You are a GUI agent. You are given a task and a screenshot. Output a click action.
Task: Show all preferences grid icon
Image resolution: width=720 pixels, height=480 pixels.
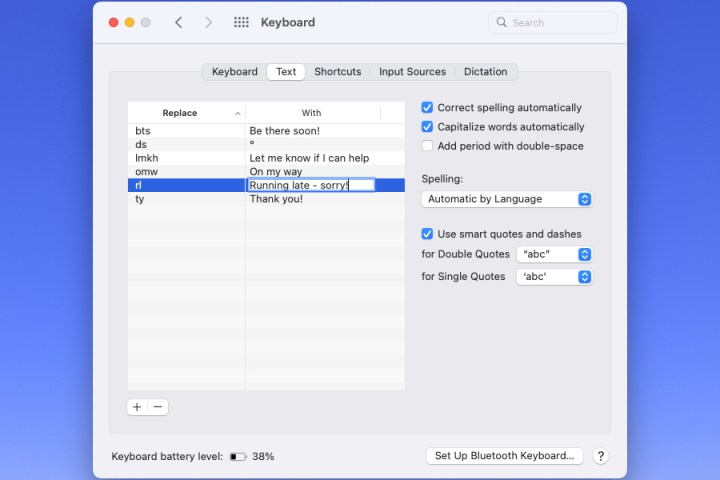tap(241, 22)
